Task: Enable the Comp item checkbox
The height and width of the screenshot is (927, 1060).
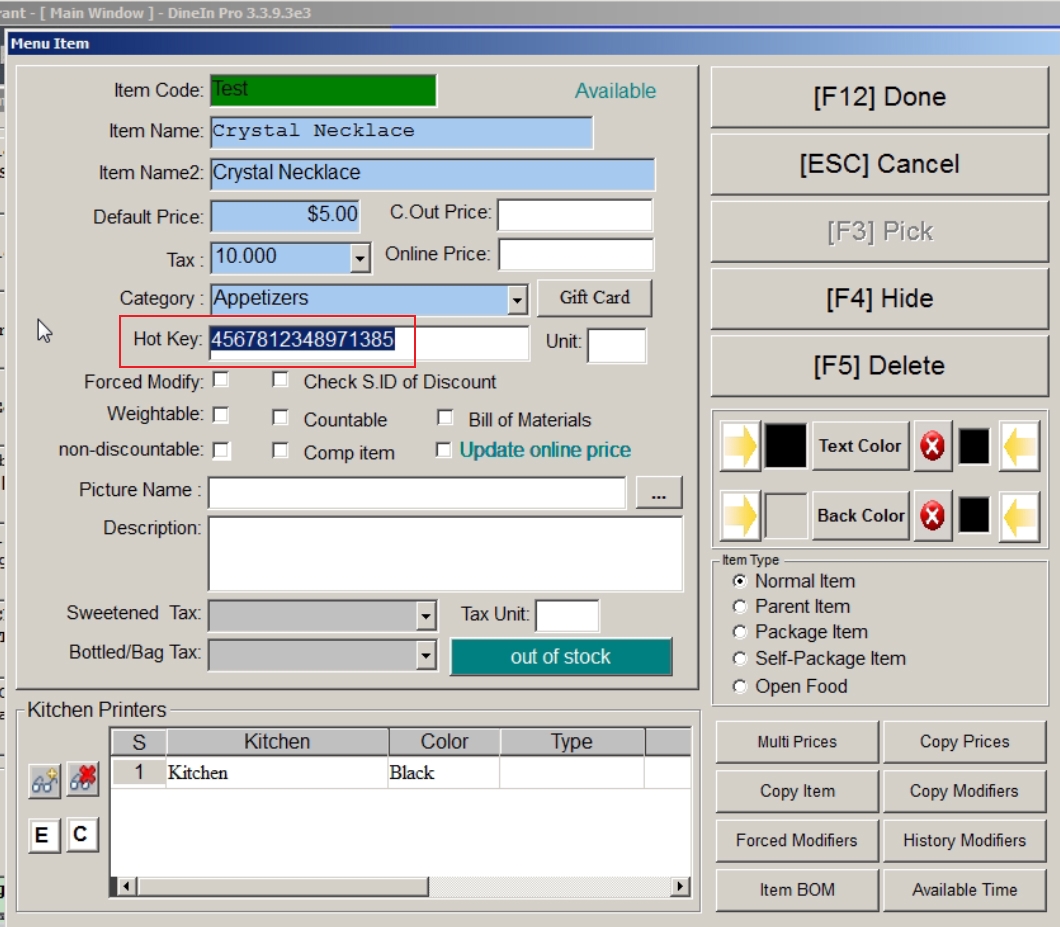Action: point(280,450)
